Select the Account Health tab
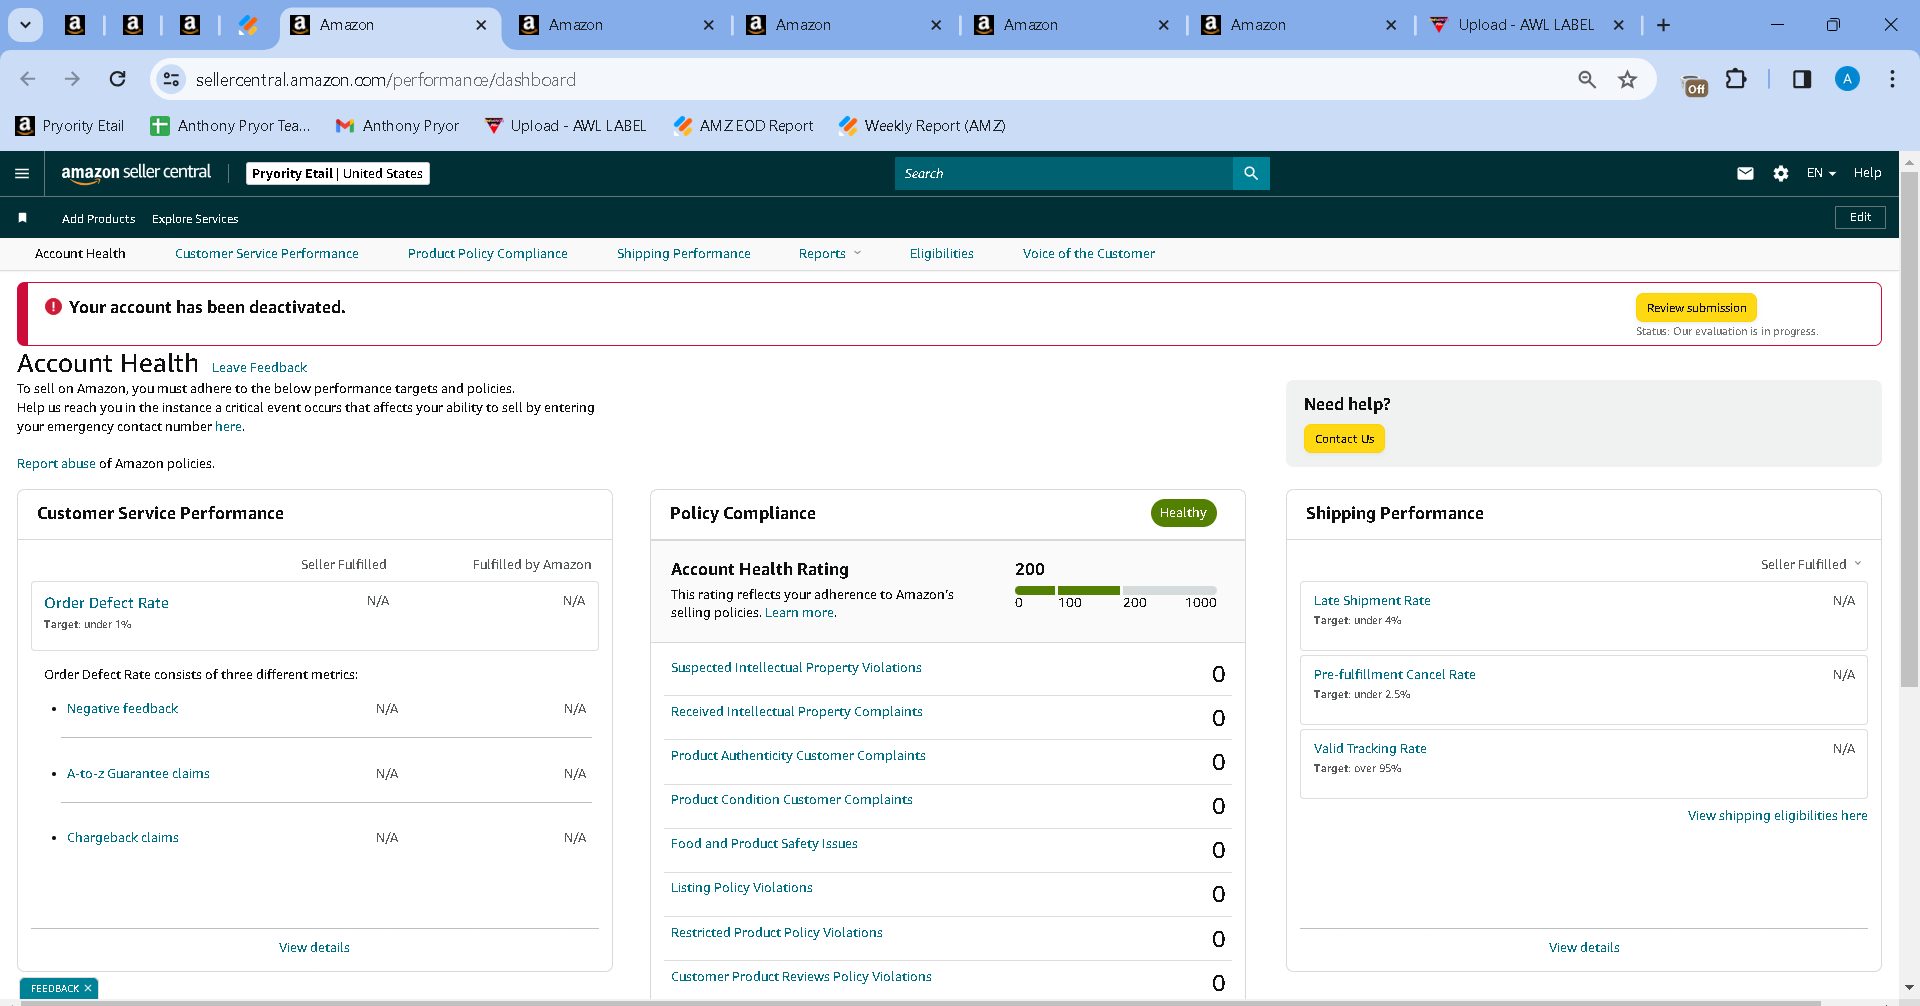The image size is (1920, 1006). pyautogui.click(x=80, y=253)
